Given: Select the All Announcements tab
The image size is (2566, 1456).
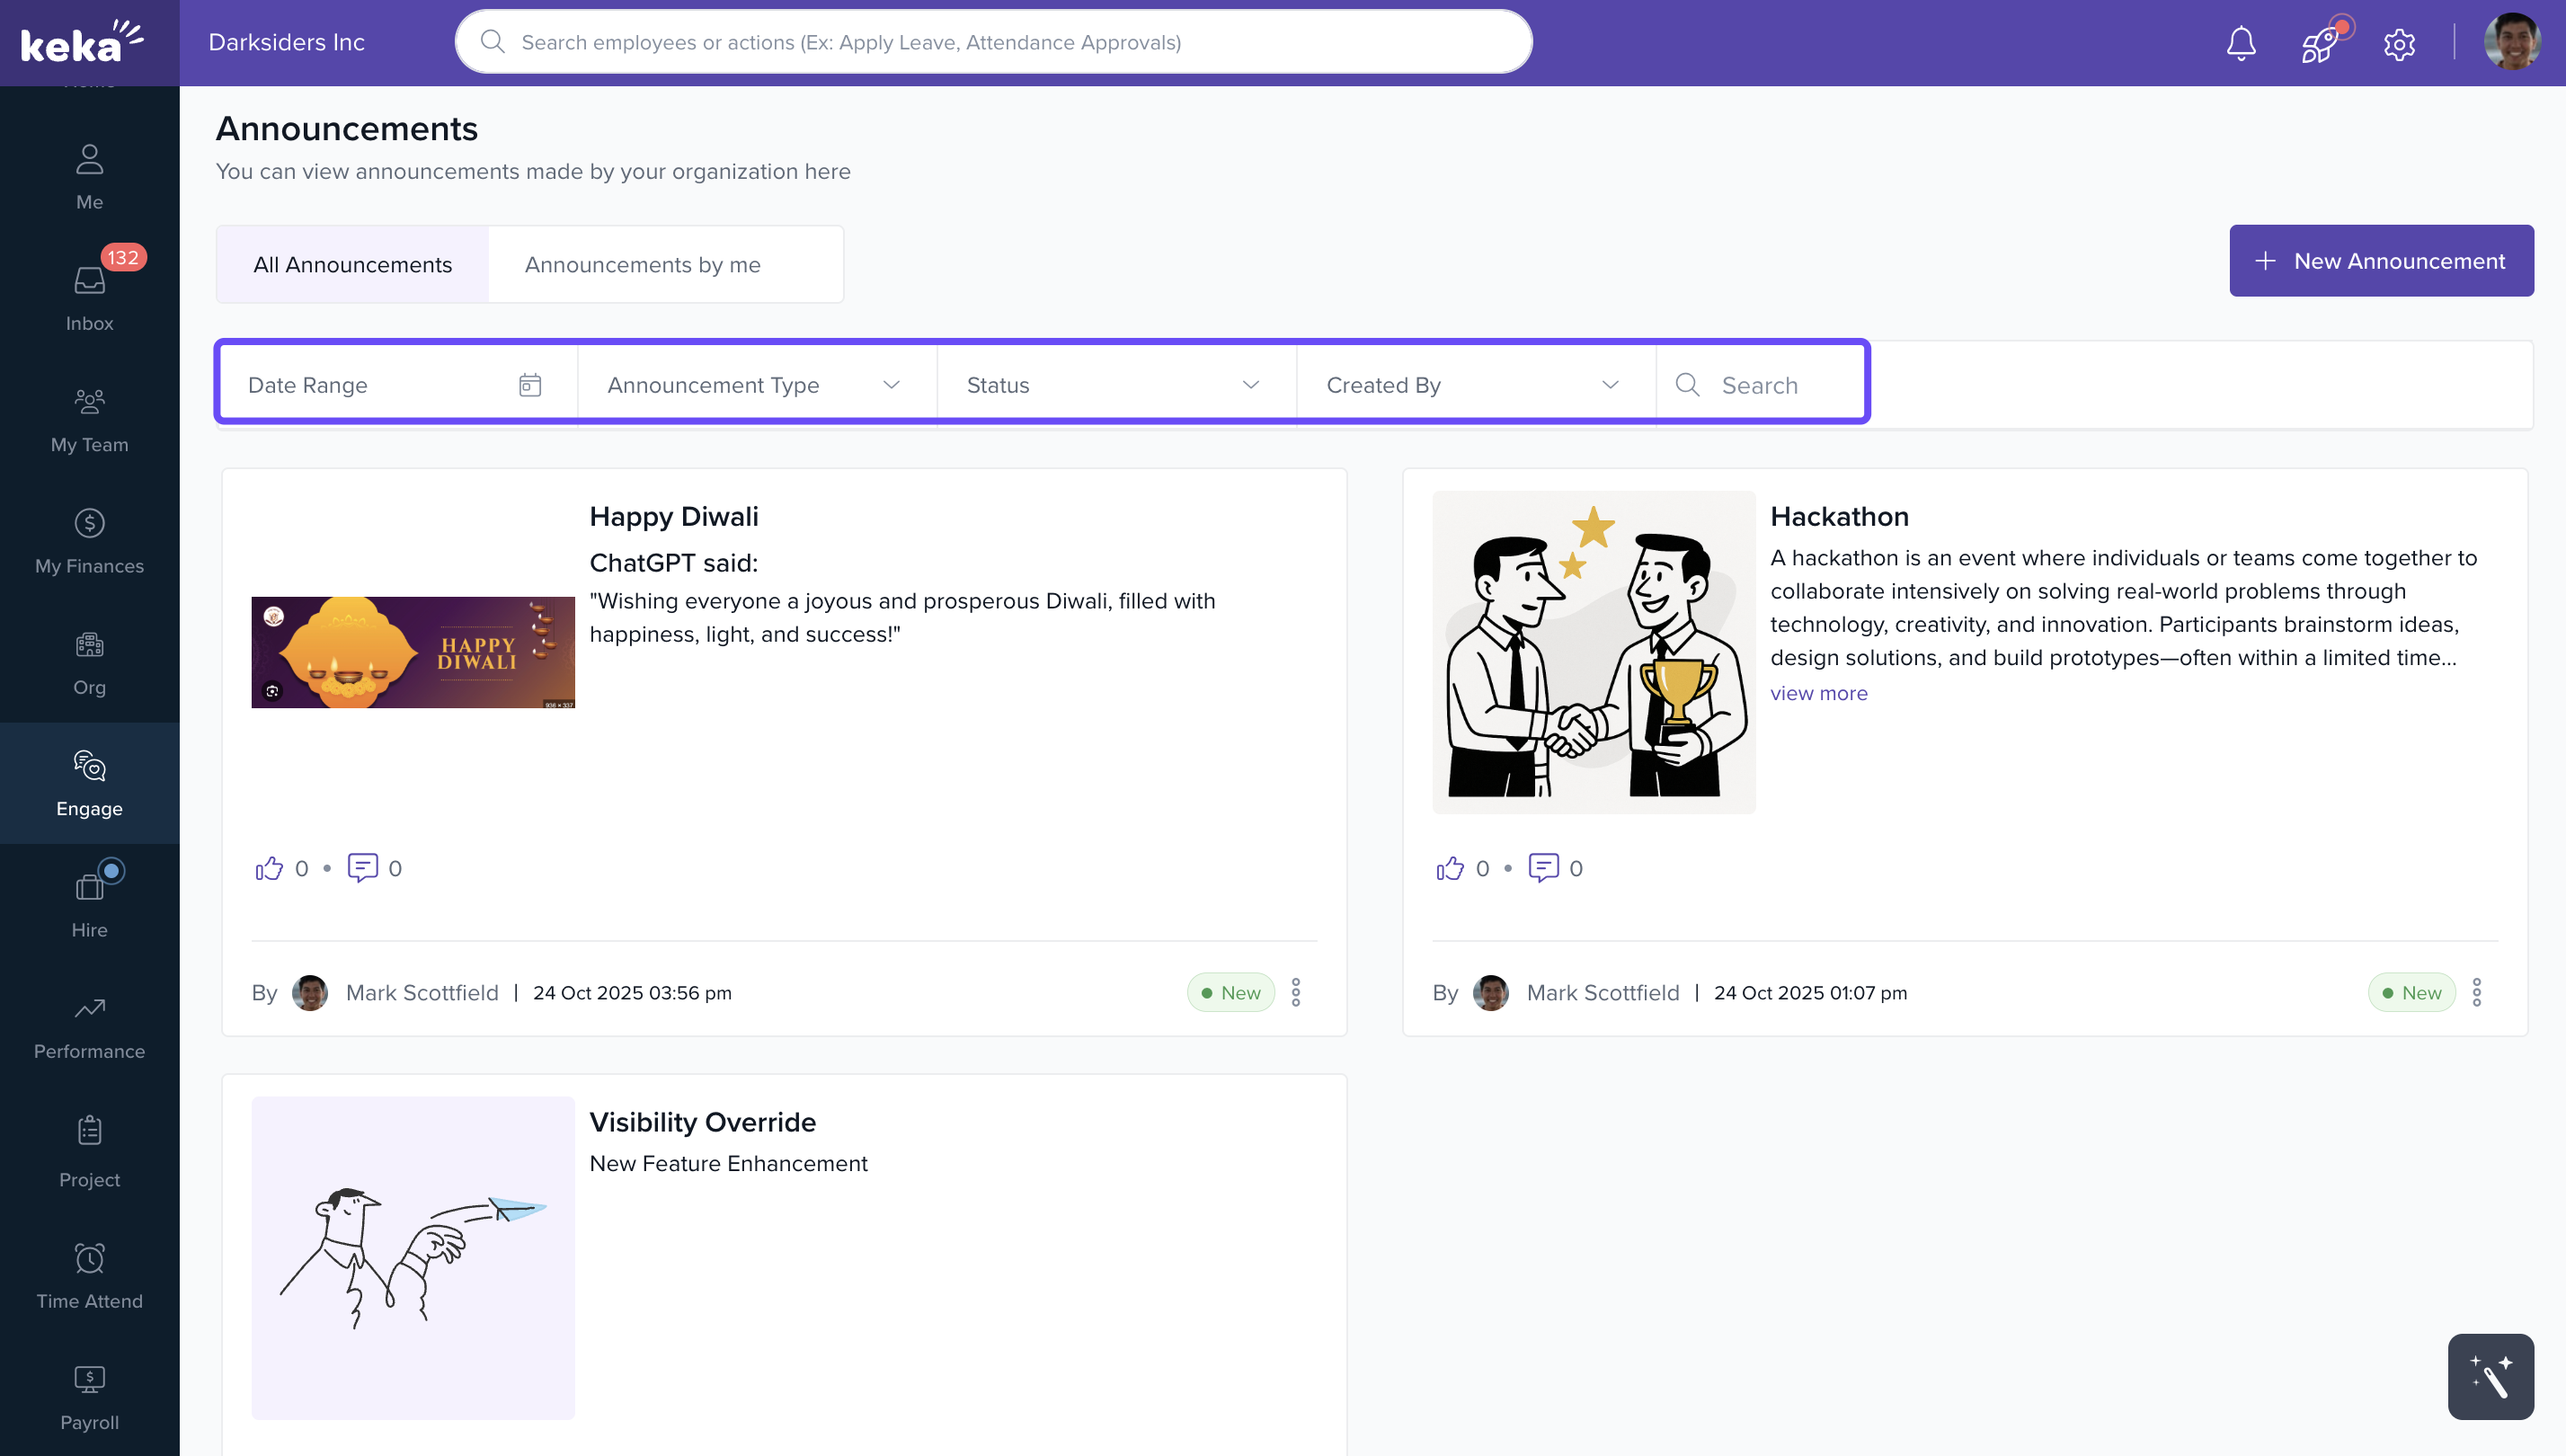Looking at the screenshot, I should (x=352, y=265).
